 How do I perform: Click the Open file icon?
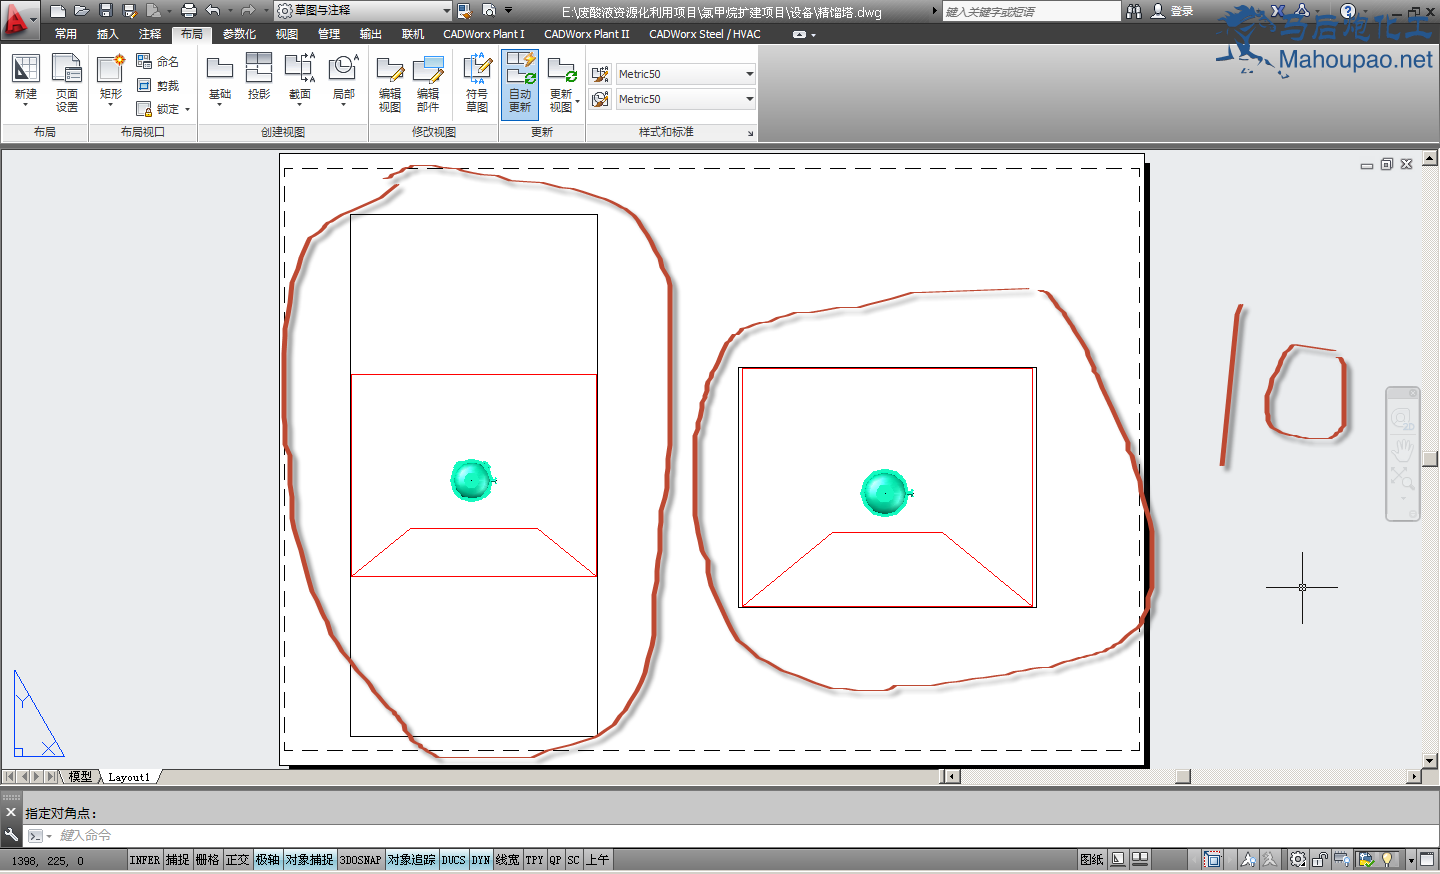click(82, 11)
